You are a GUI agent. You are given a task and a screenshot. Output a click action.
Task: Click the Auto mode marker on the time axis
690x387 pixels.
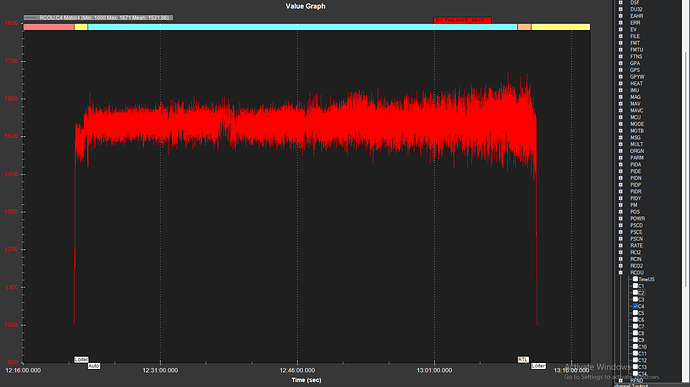[x=94, y=366]
